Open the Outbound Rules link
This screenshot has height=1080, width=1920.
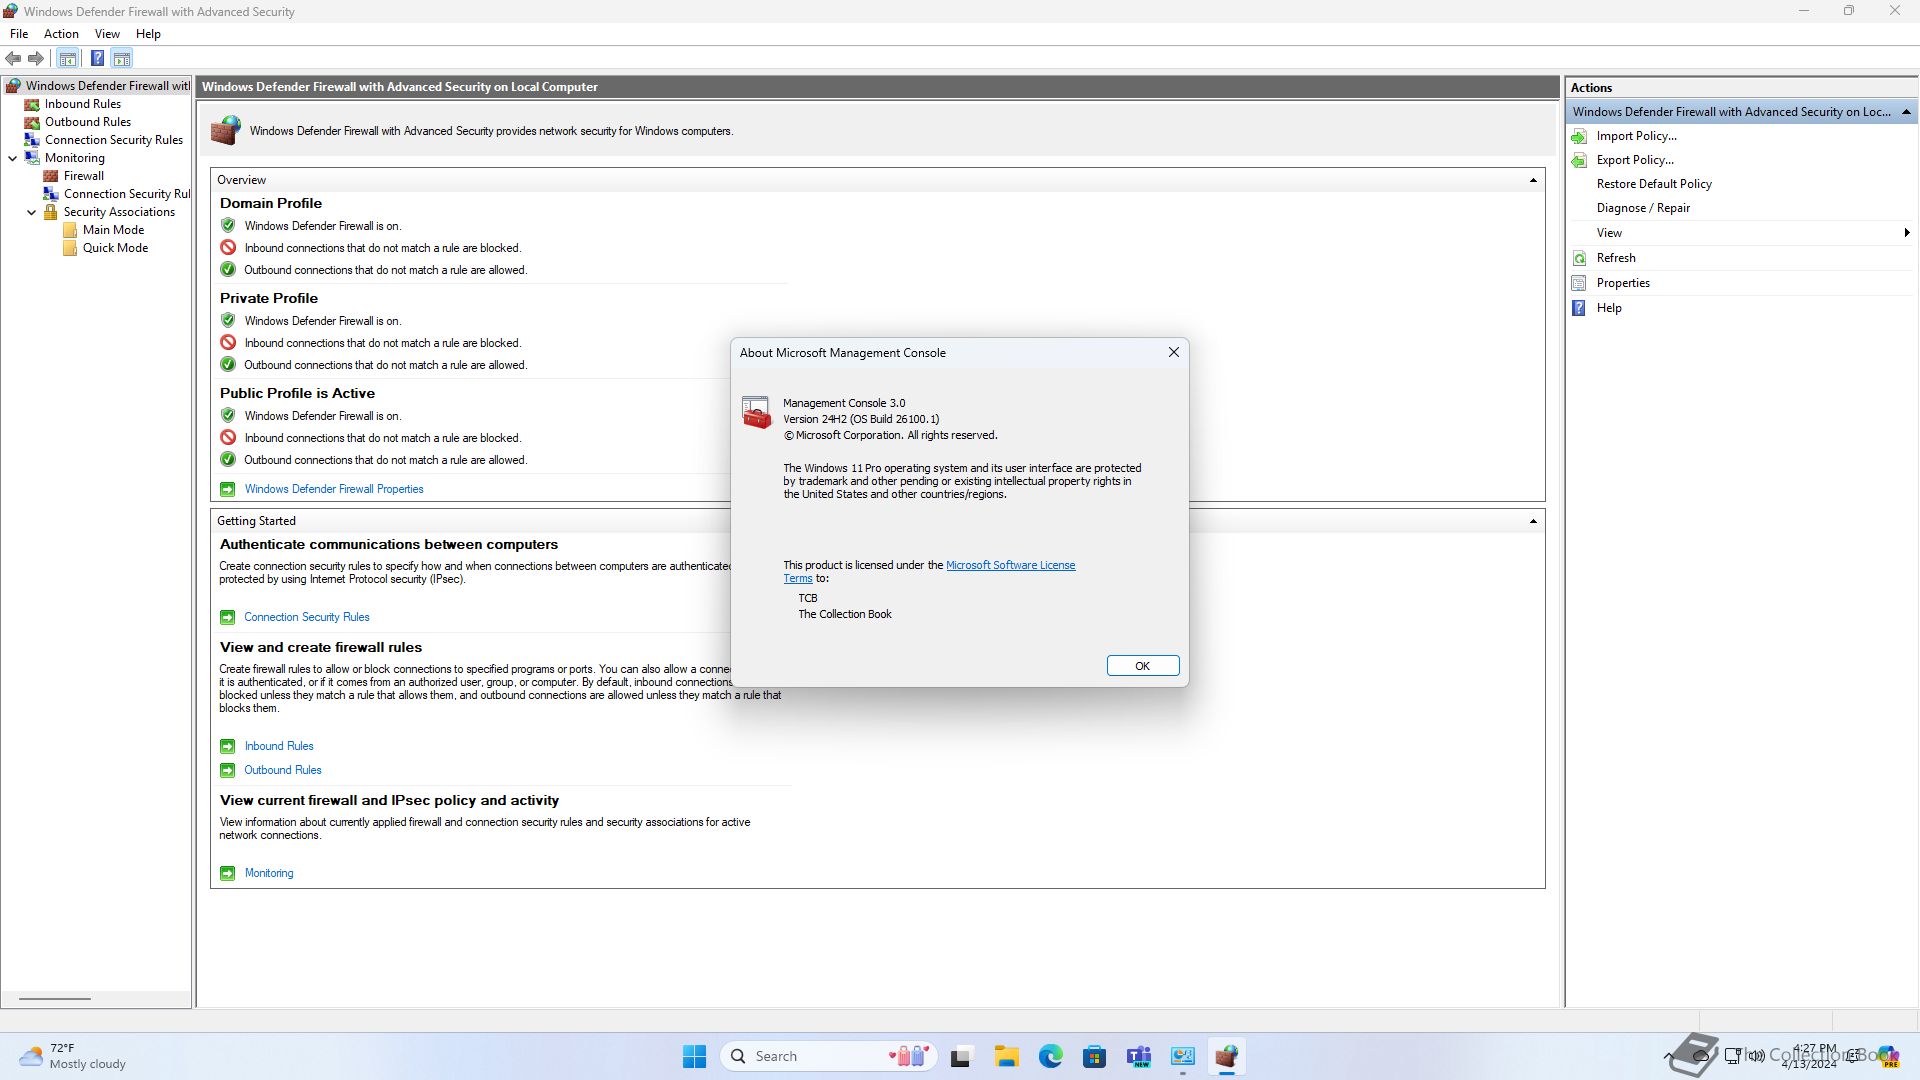tap(283, 770)
